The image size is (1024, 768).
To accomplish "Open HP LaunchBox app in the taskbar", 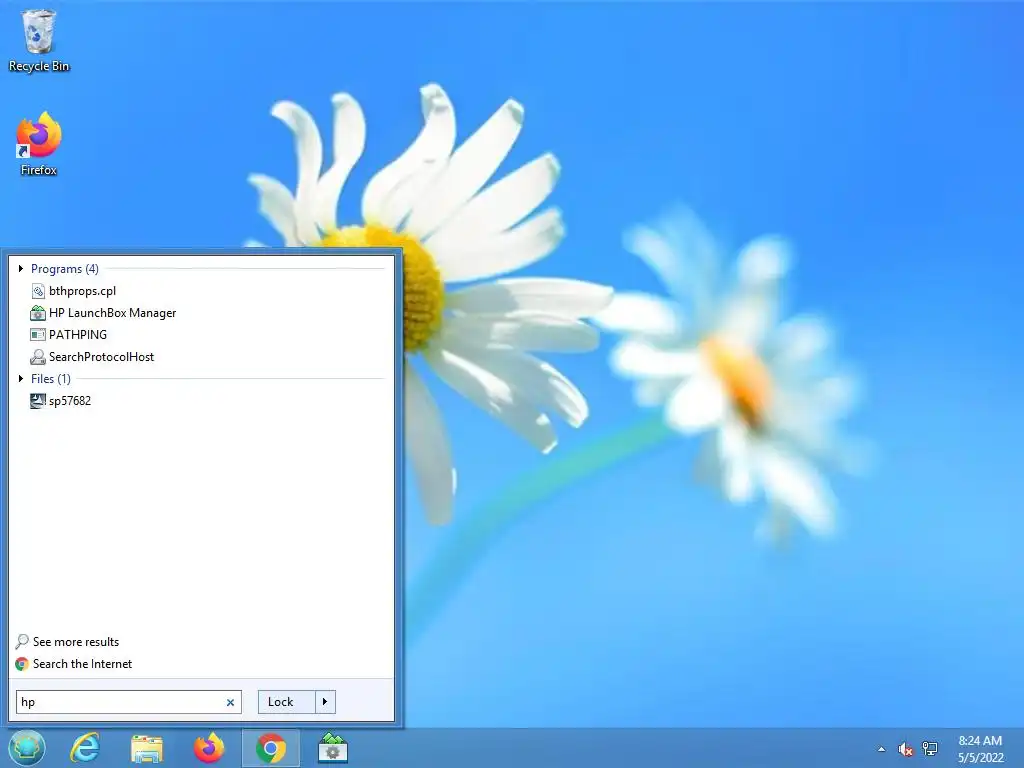I will 332,748.
